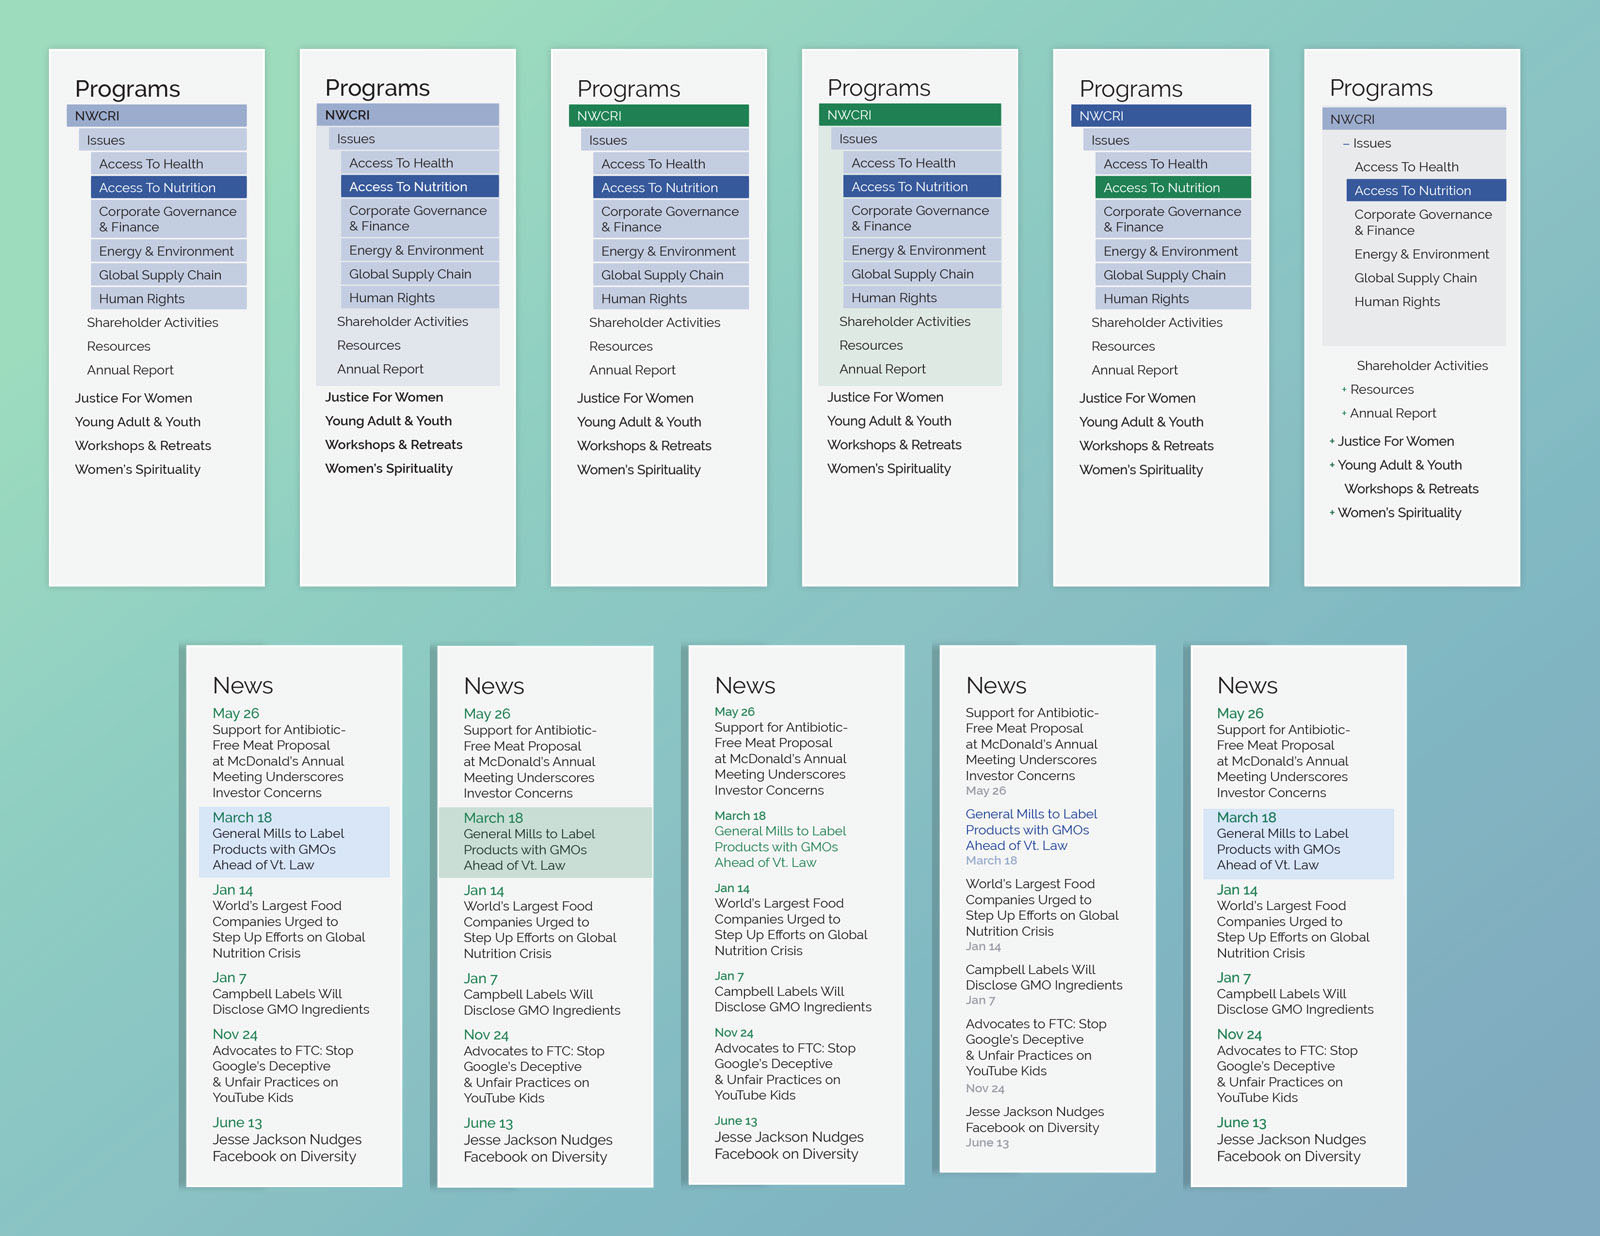Select the green-highlighted Access To Nutrition item
The width and height of the screenshot is (1600, 1236).
pyautogui.click(x=1160, y=188)
